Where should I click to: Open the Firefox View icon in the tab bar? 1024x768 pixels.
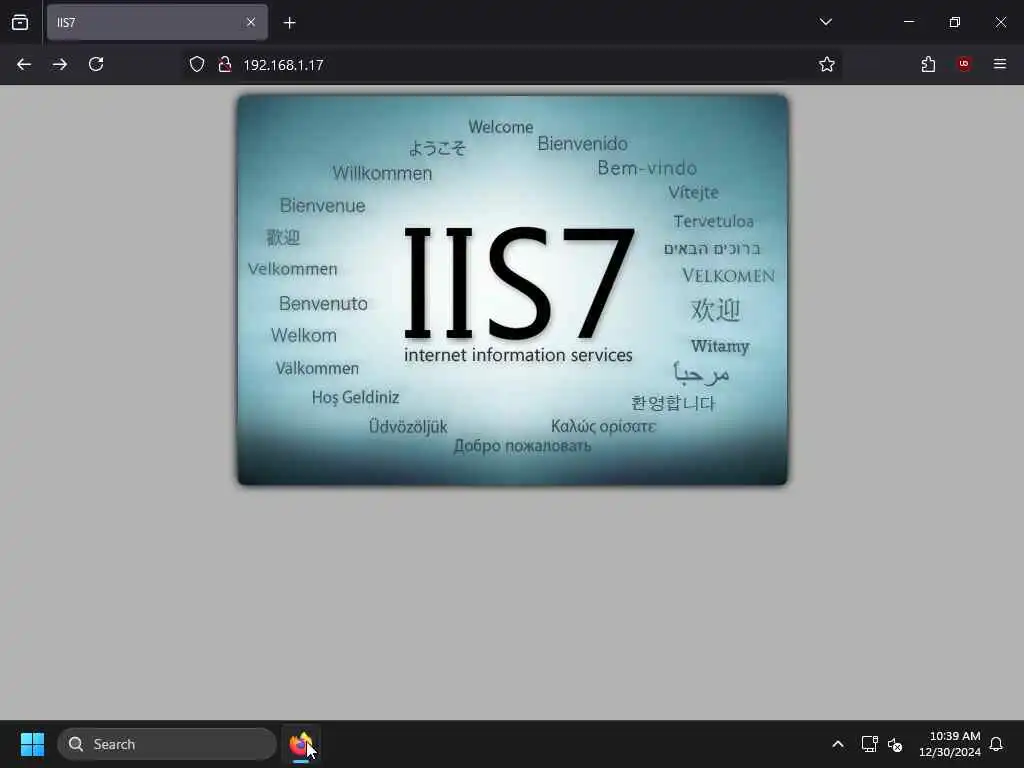tap(20, 22)
